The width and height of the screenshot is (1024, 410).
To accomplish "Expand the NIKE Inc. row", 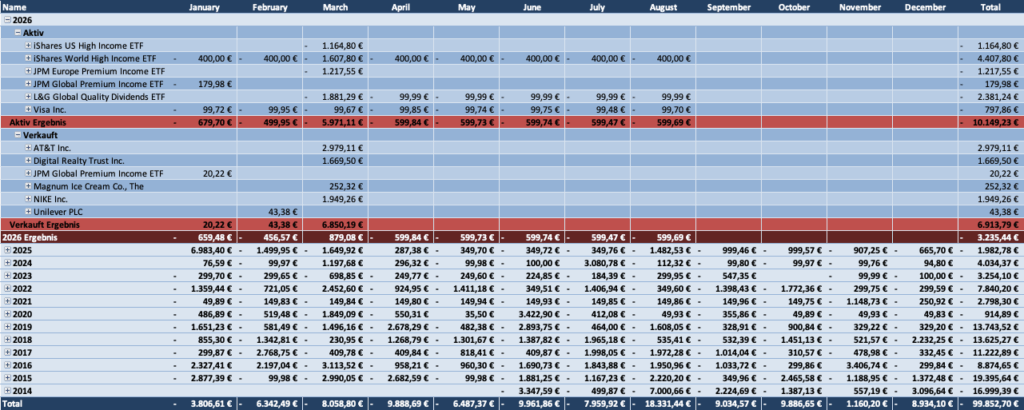I will 28,198.
